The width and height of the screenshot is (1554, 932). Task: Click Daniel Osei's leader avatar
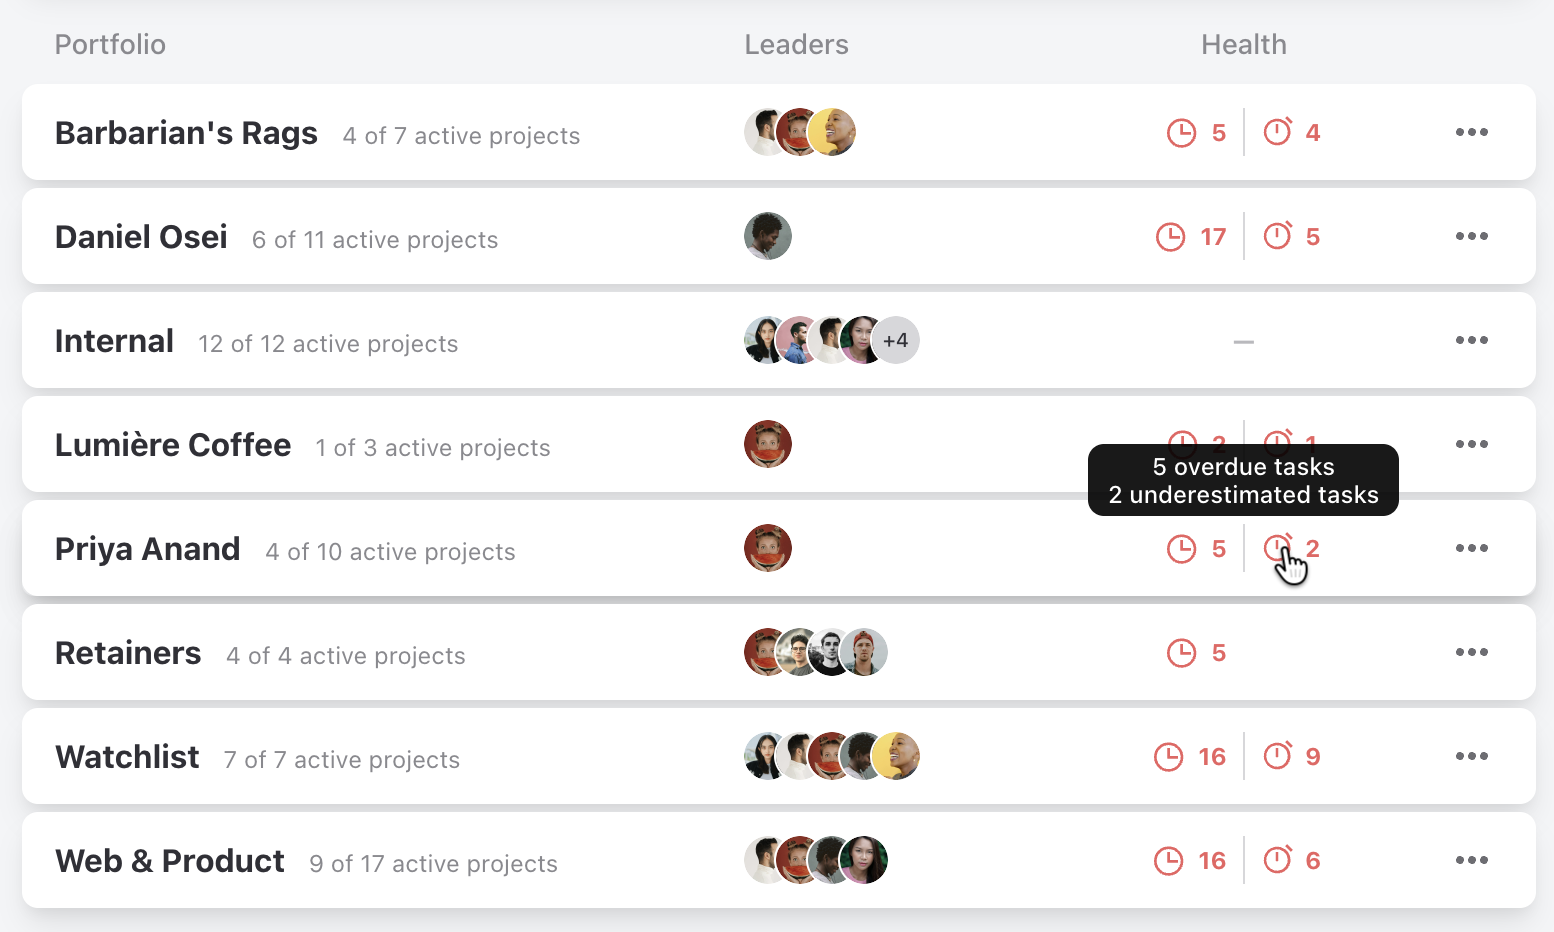click(x=768, y=236)
